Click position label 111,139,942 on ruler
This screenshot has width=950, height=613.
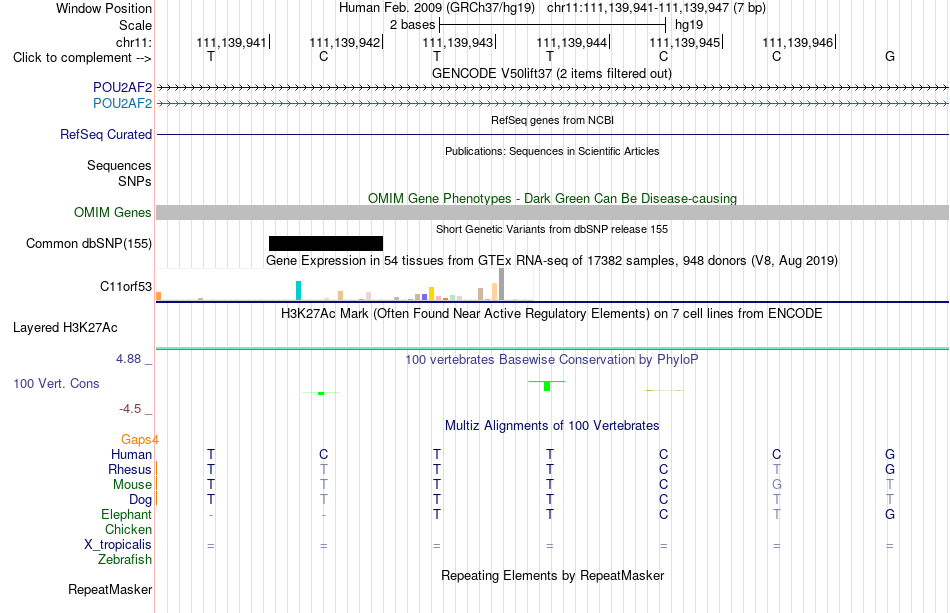tap(345, 42)
